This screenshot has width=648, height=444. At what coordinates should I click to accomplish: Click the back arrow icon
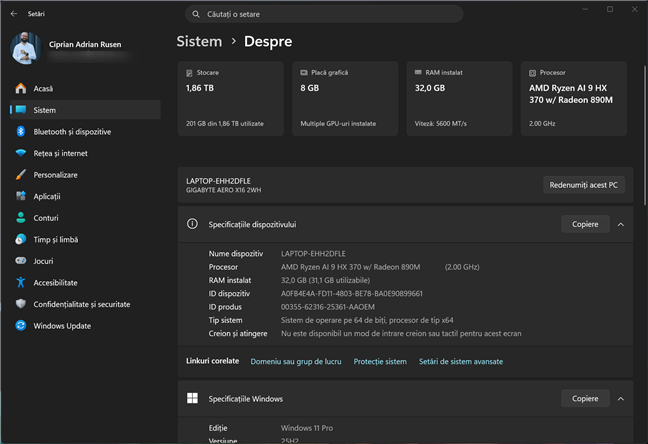click(x=14, y=14)
